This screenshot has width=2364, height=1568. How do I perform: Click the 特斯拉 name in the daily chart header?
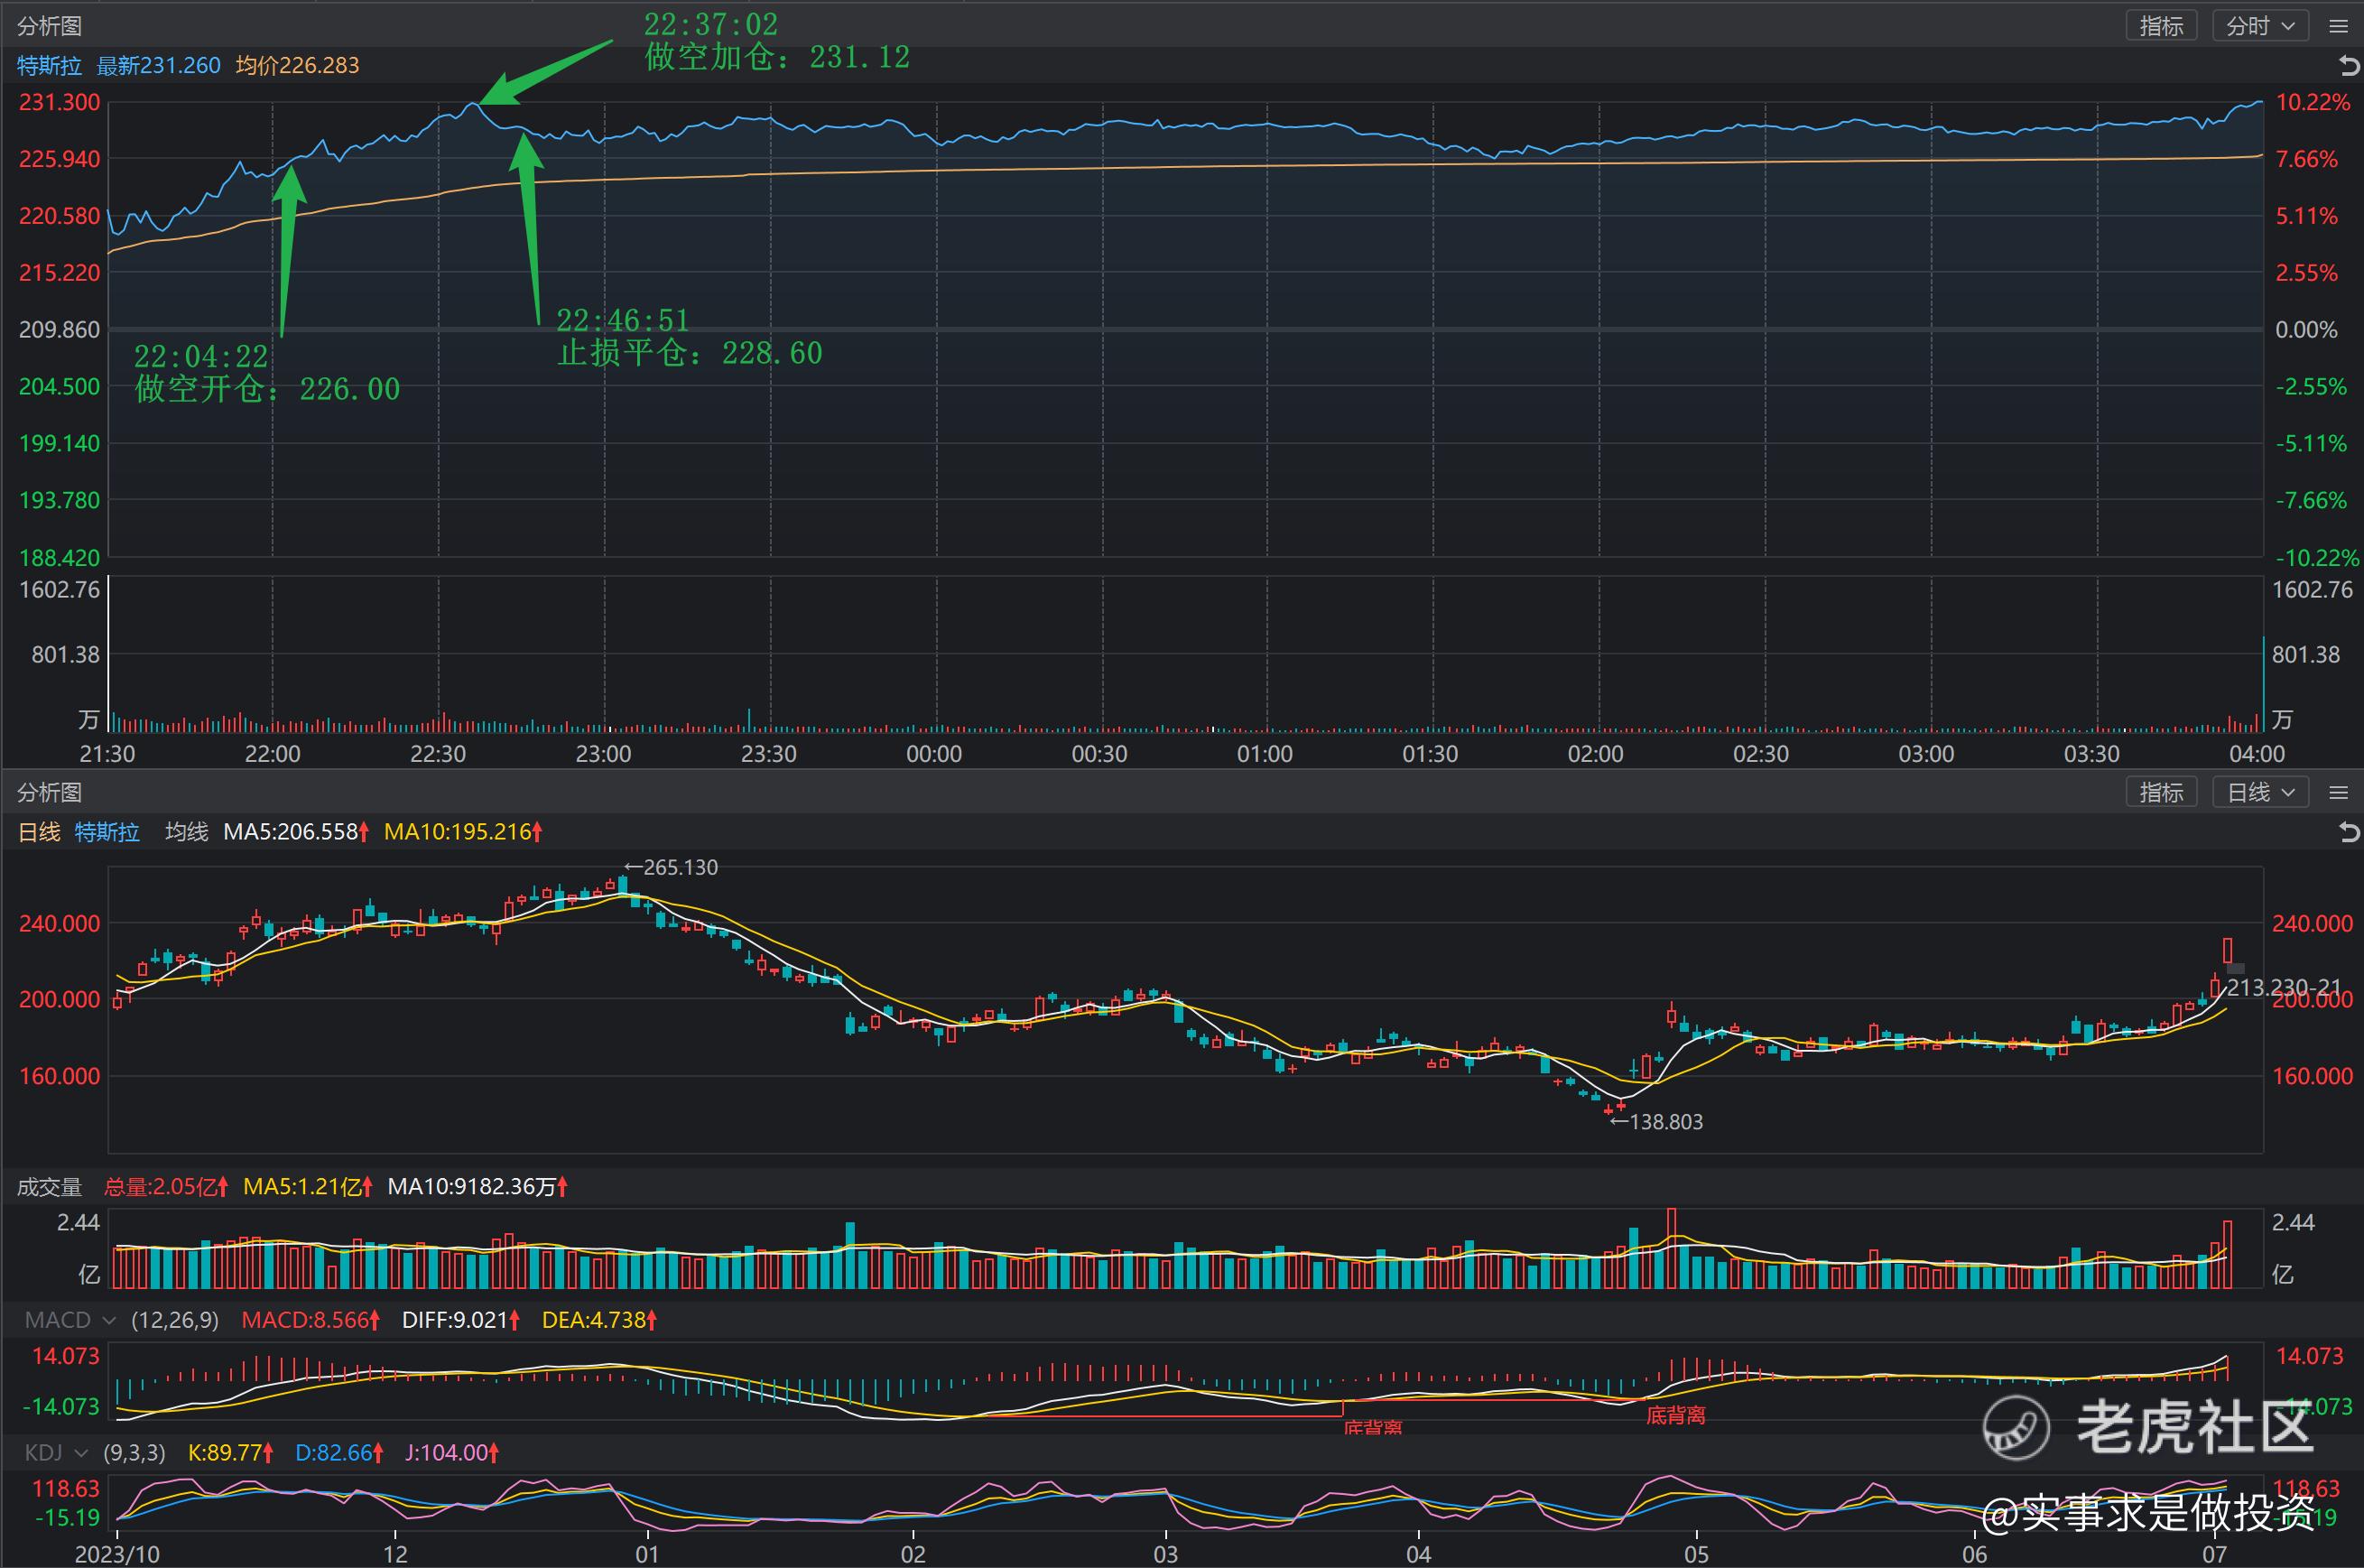coord(107,832)
